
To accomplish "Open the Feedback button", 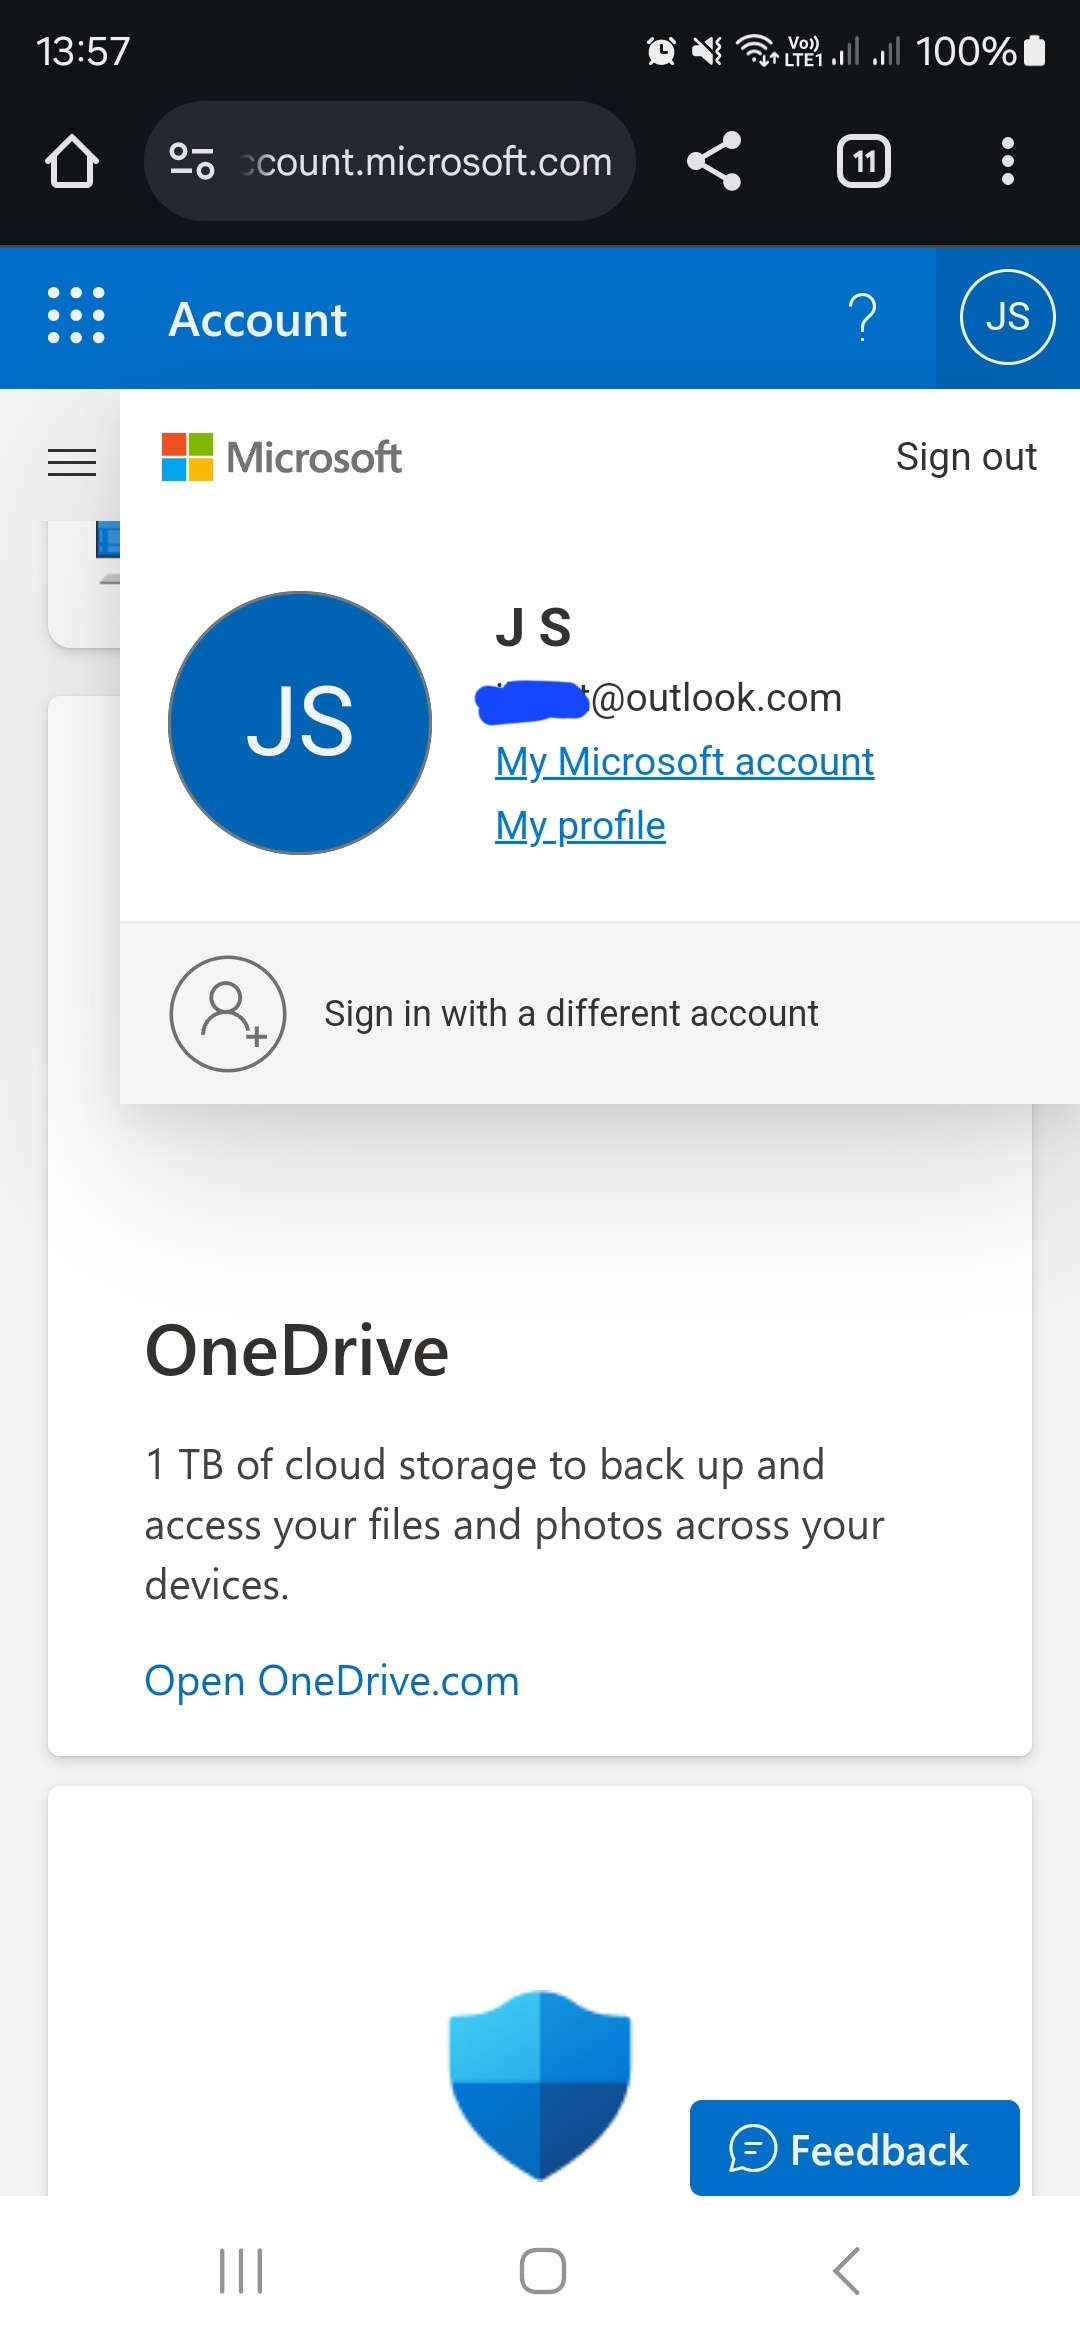I will coord(855,2148).
